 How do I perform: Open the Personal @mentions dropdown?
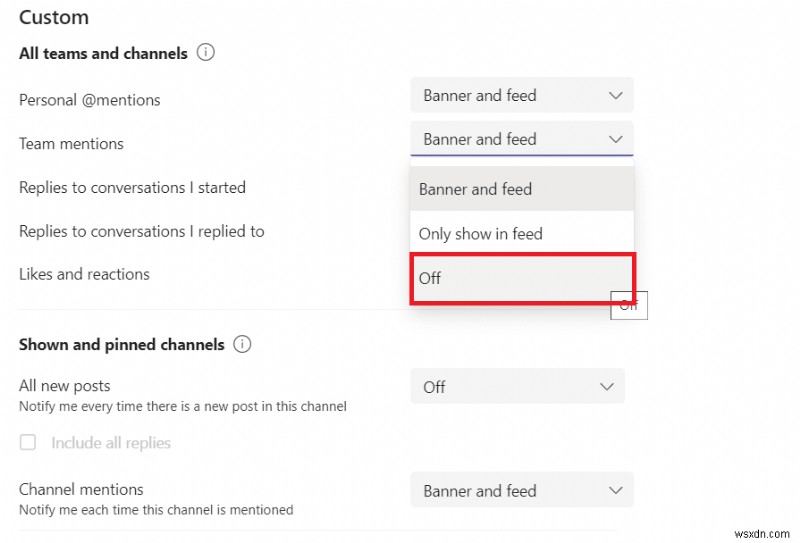pos(521,96)
